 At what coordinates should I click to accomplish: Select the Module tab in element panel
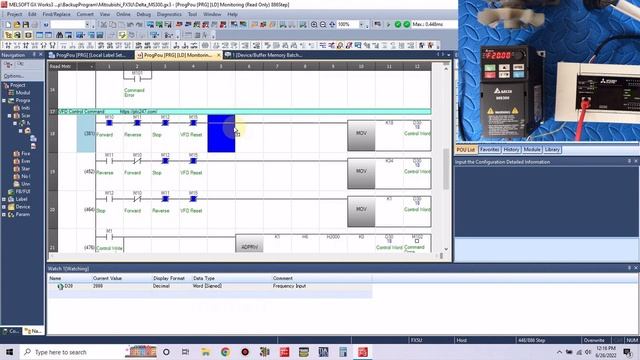click(x=532, y=150)
